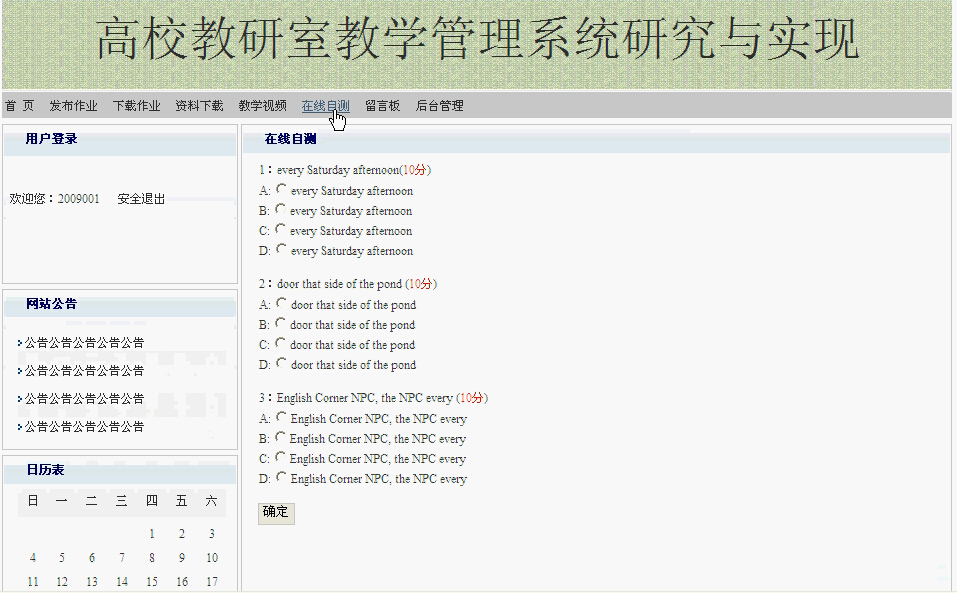
Task: Go to 发布作业 in navigation bar
Action: click(x=73, y=106)
